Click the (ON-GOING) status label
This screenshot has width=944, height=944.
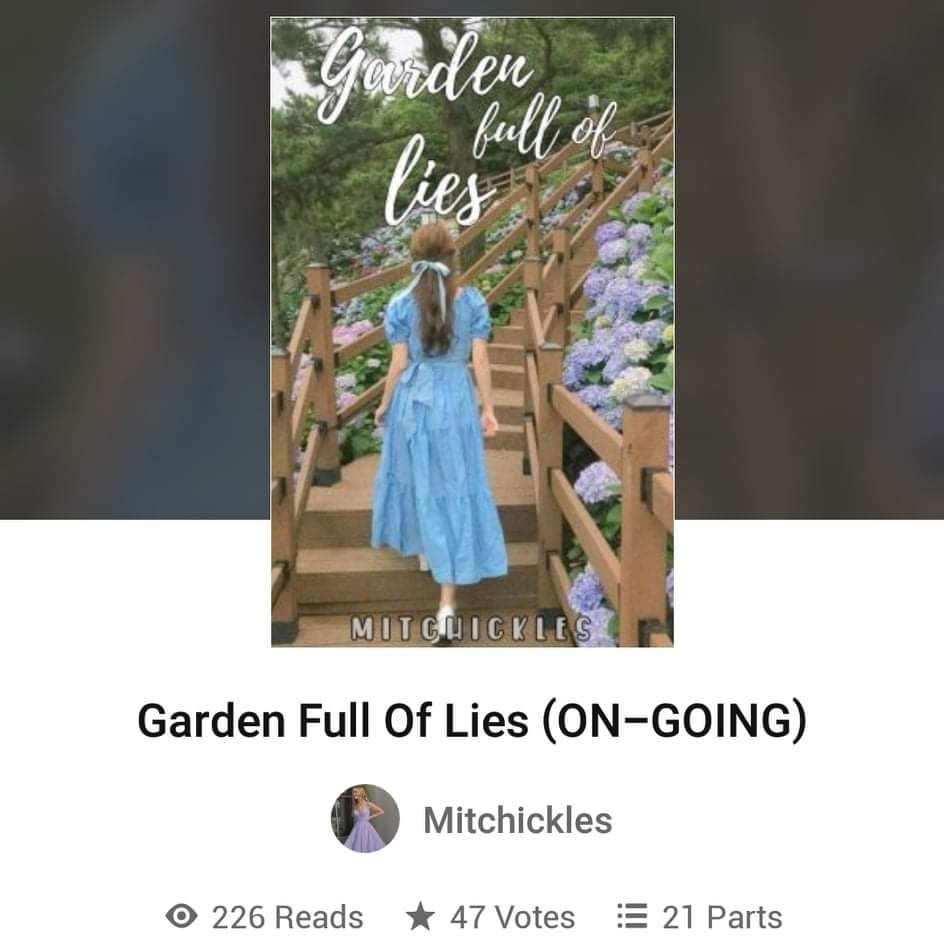[x=674, y=721]
